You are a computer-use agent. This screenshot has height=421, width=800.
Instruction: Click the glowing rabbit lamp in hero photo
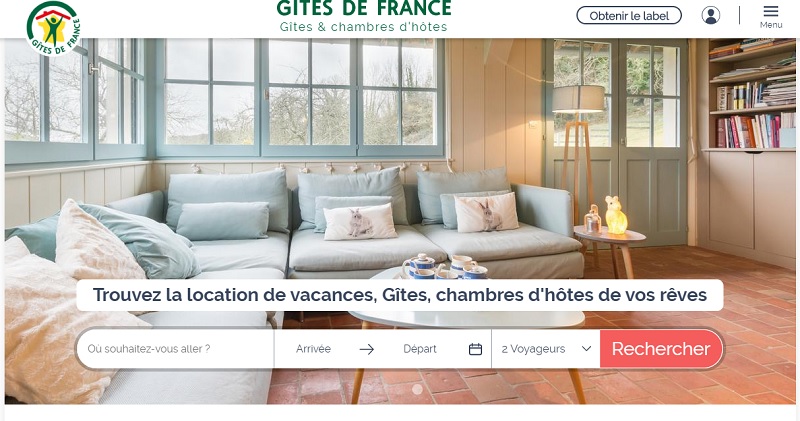click(x=616, y=215)
